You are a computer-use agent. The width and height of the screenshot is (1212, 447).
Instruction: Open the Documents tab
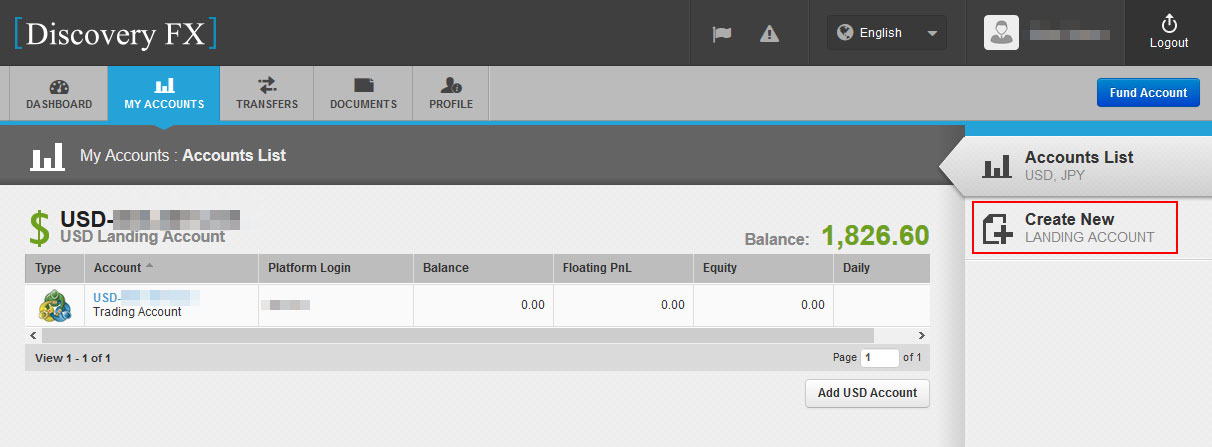(x=363, y=94)
